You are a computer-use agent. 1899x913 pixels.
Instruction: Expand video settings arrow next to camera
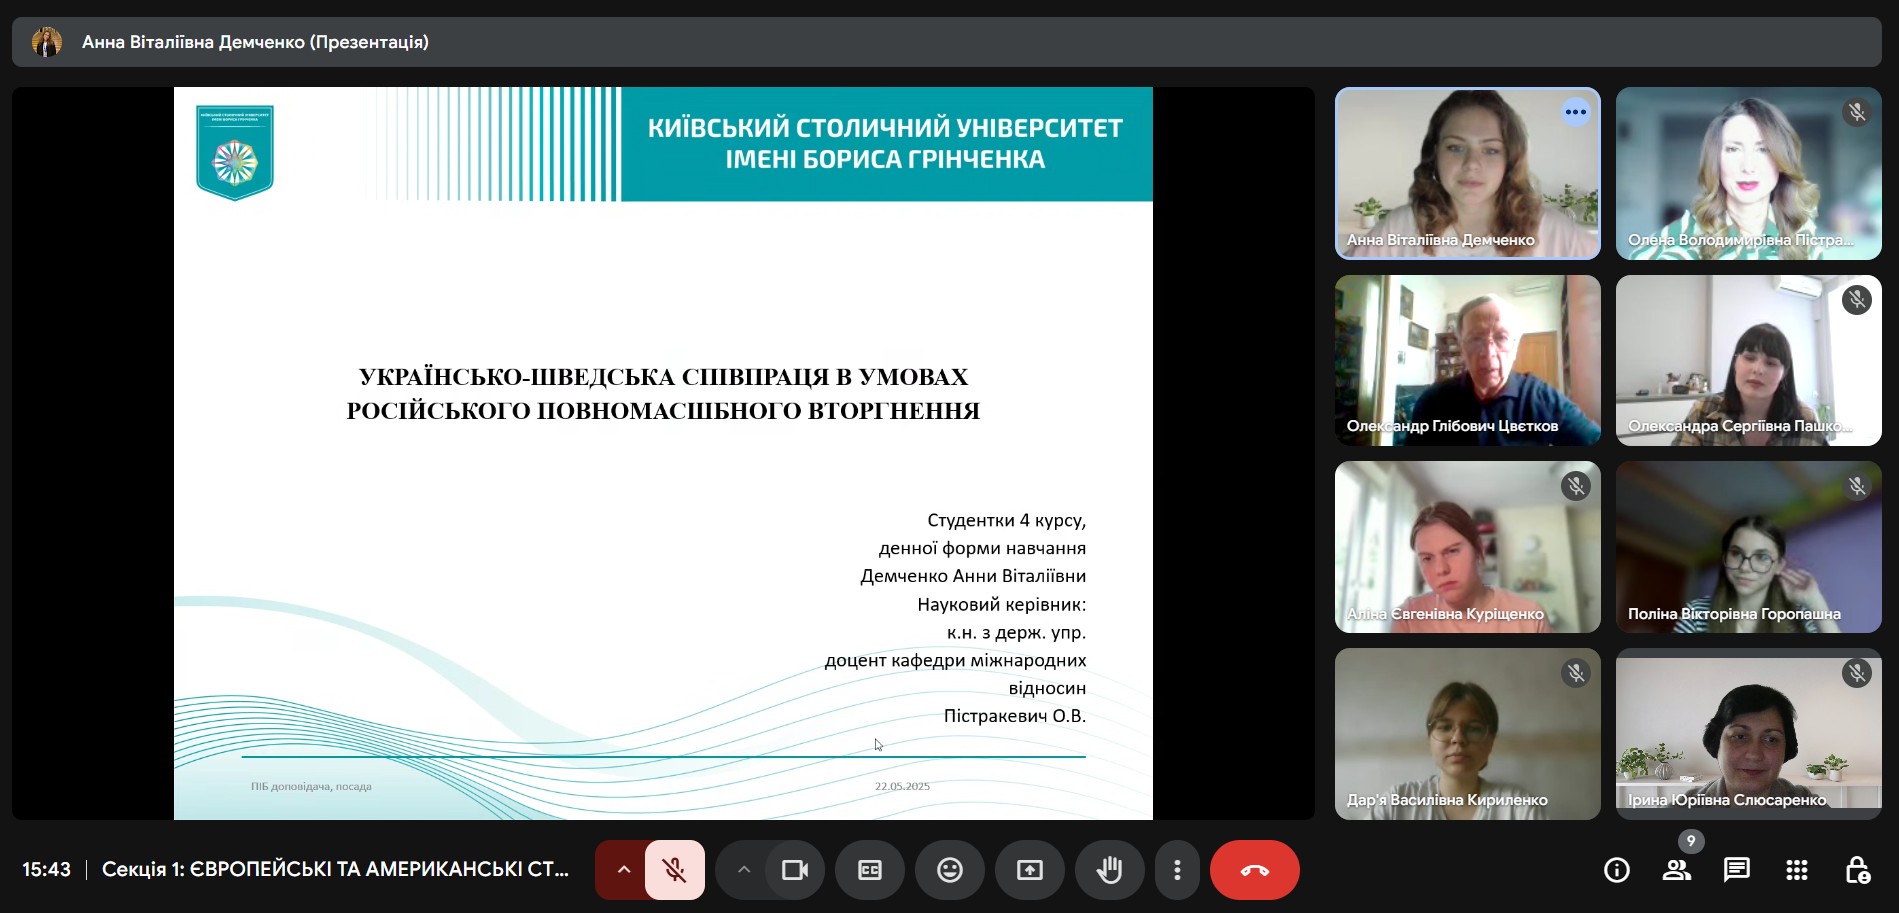pos(743,870)
